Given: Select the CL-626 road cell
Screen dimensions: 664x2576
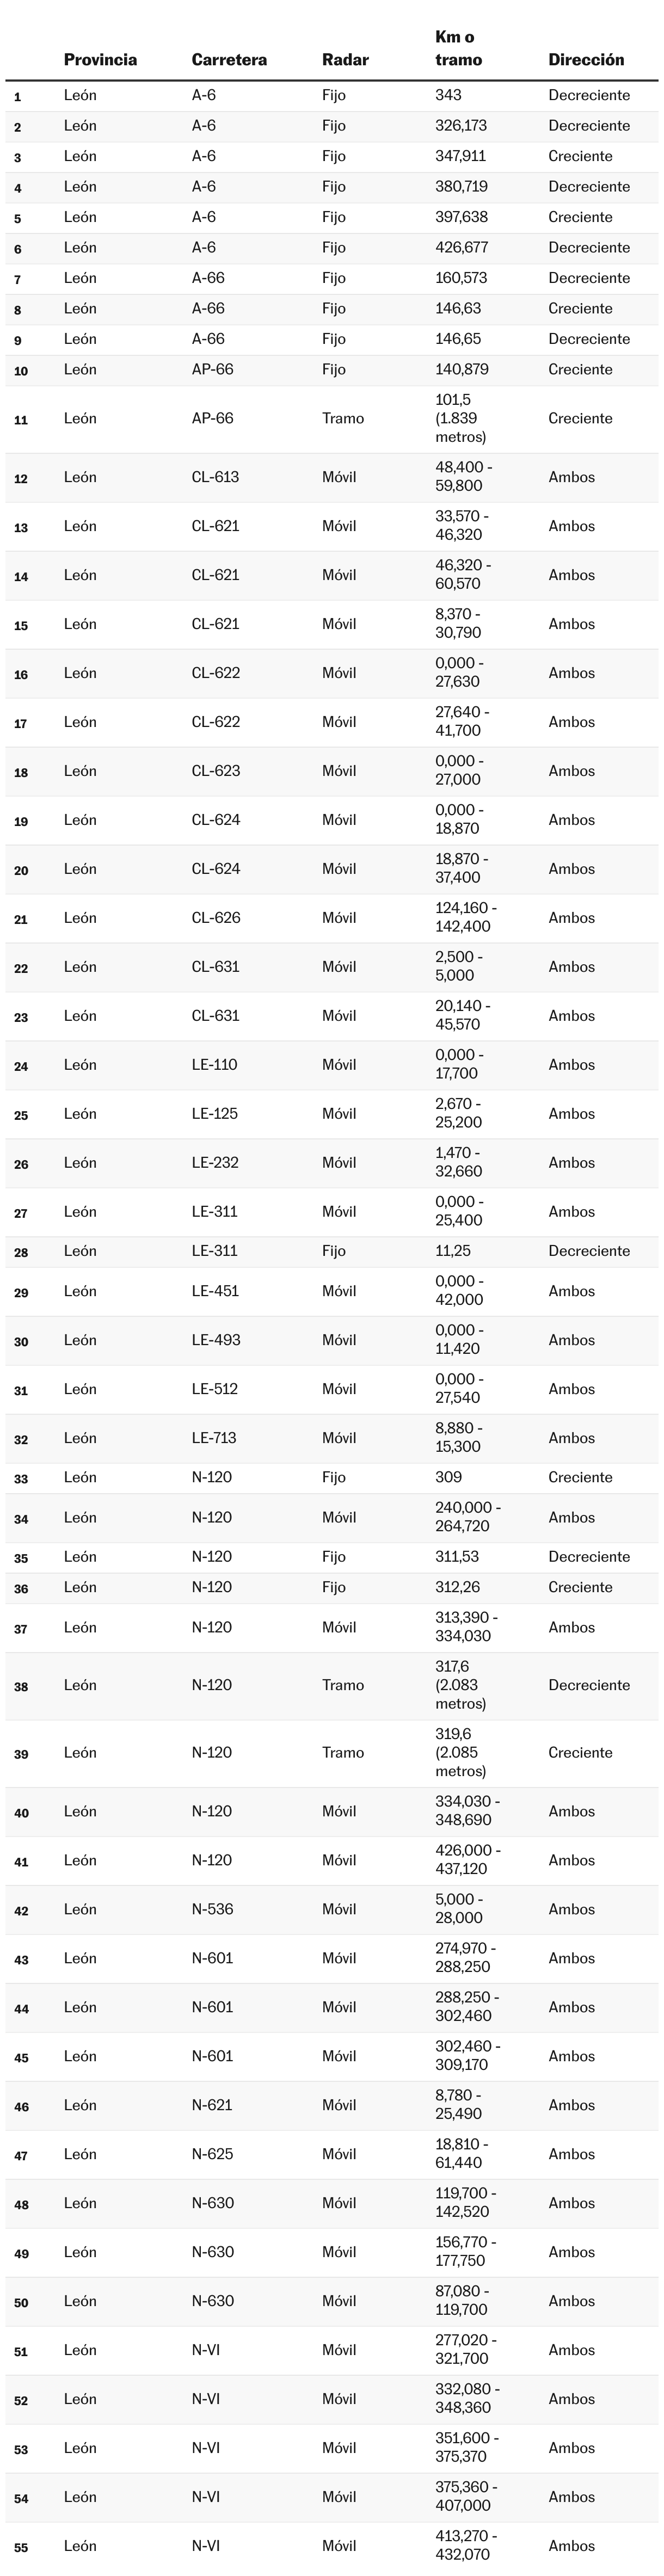Looking at the screenshot, I should (215, 918).
